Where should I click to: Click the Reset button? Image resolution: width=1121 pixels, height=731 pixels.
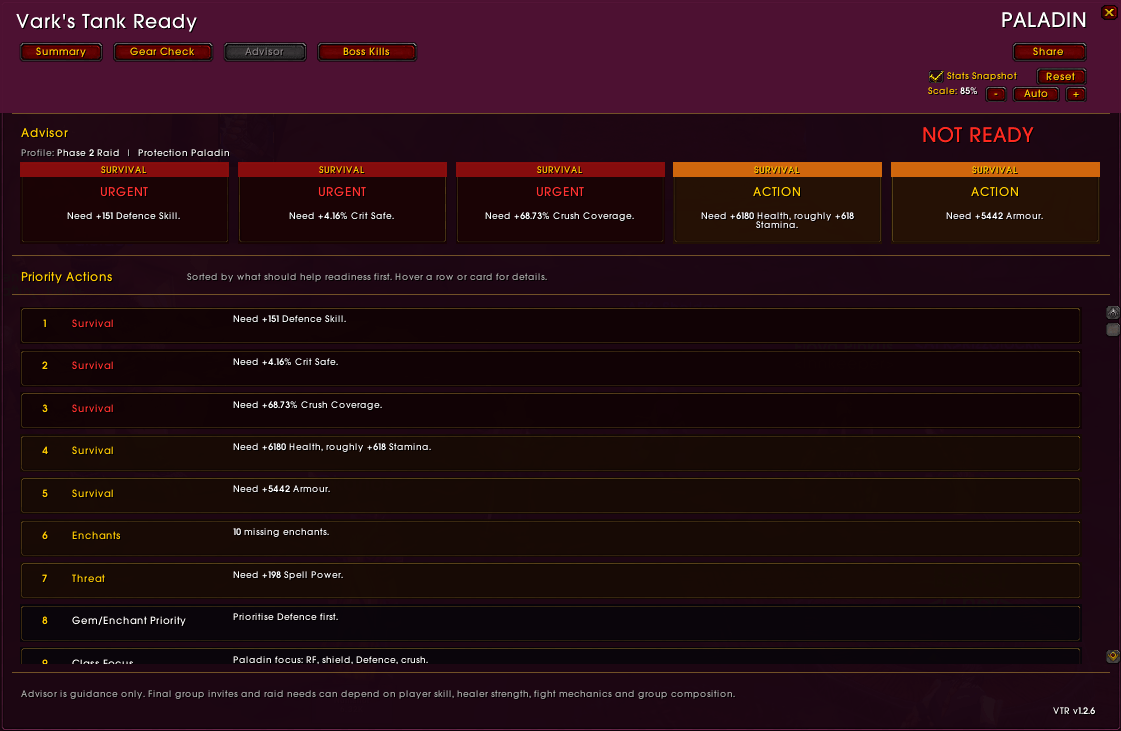coord(1061,77)
